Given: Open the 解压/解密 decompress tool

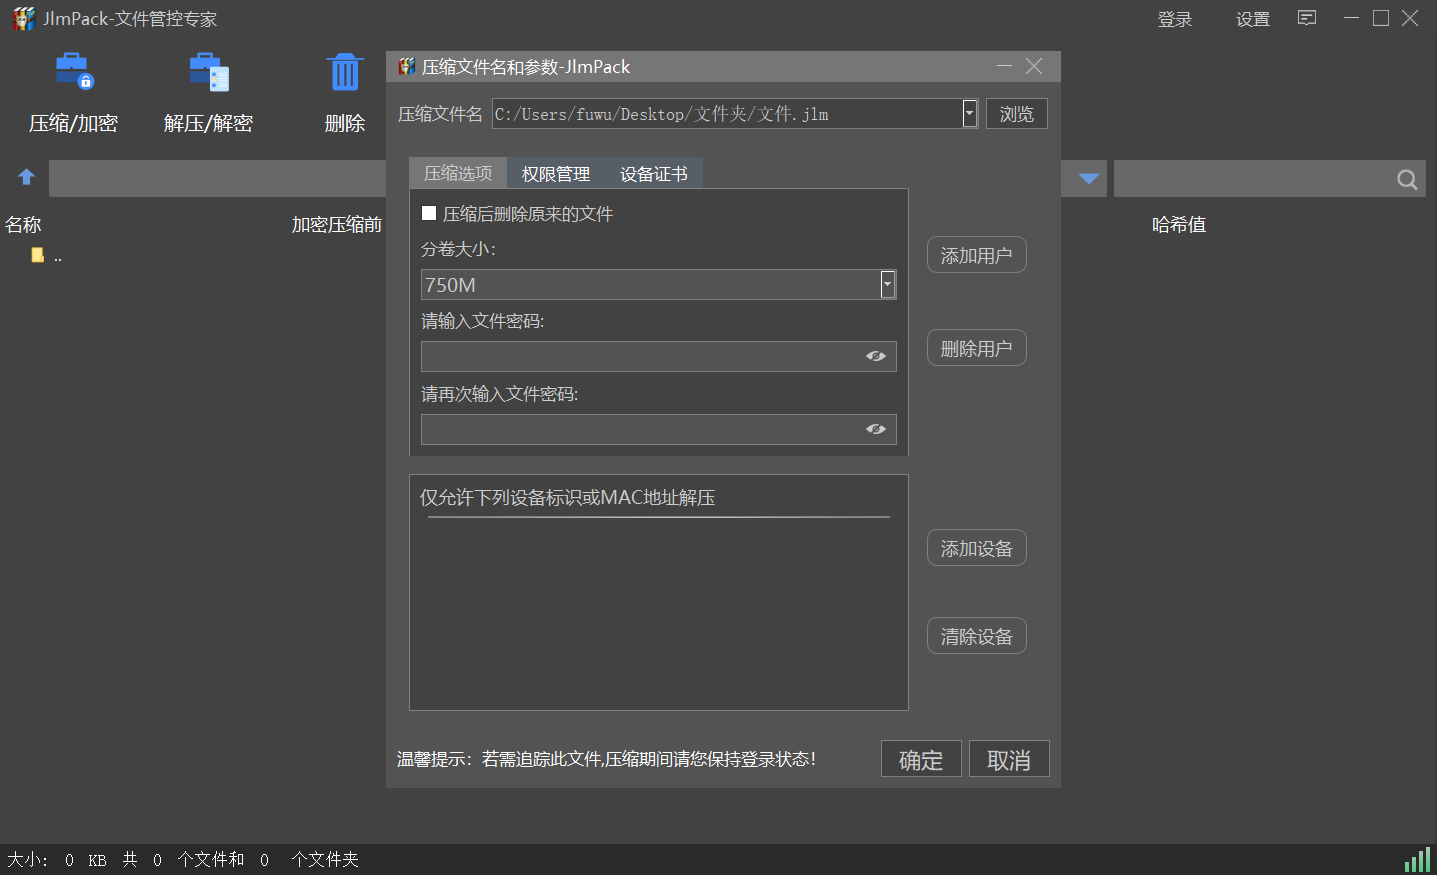Looking at the screenshot, I should click(x=208, y=93).
